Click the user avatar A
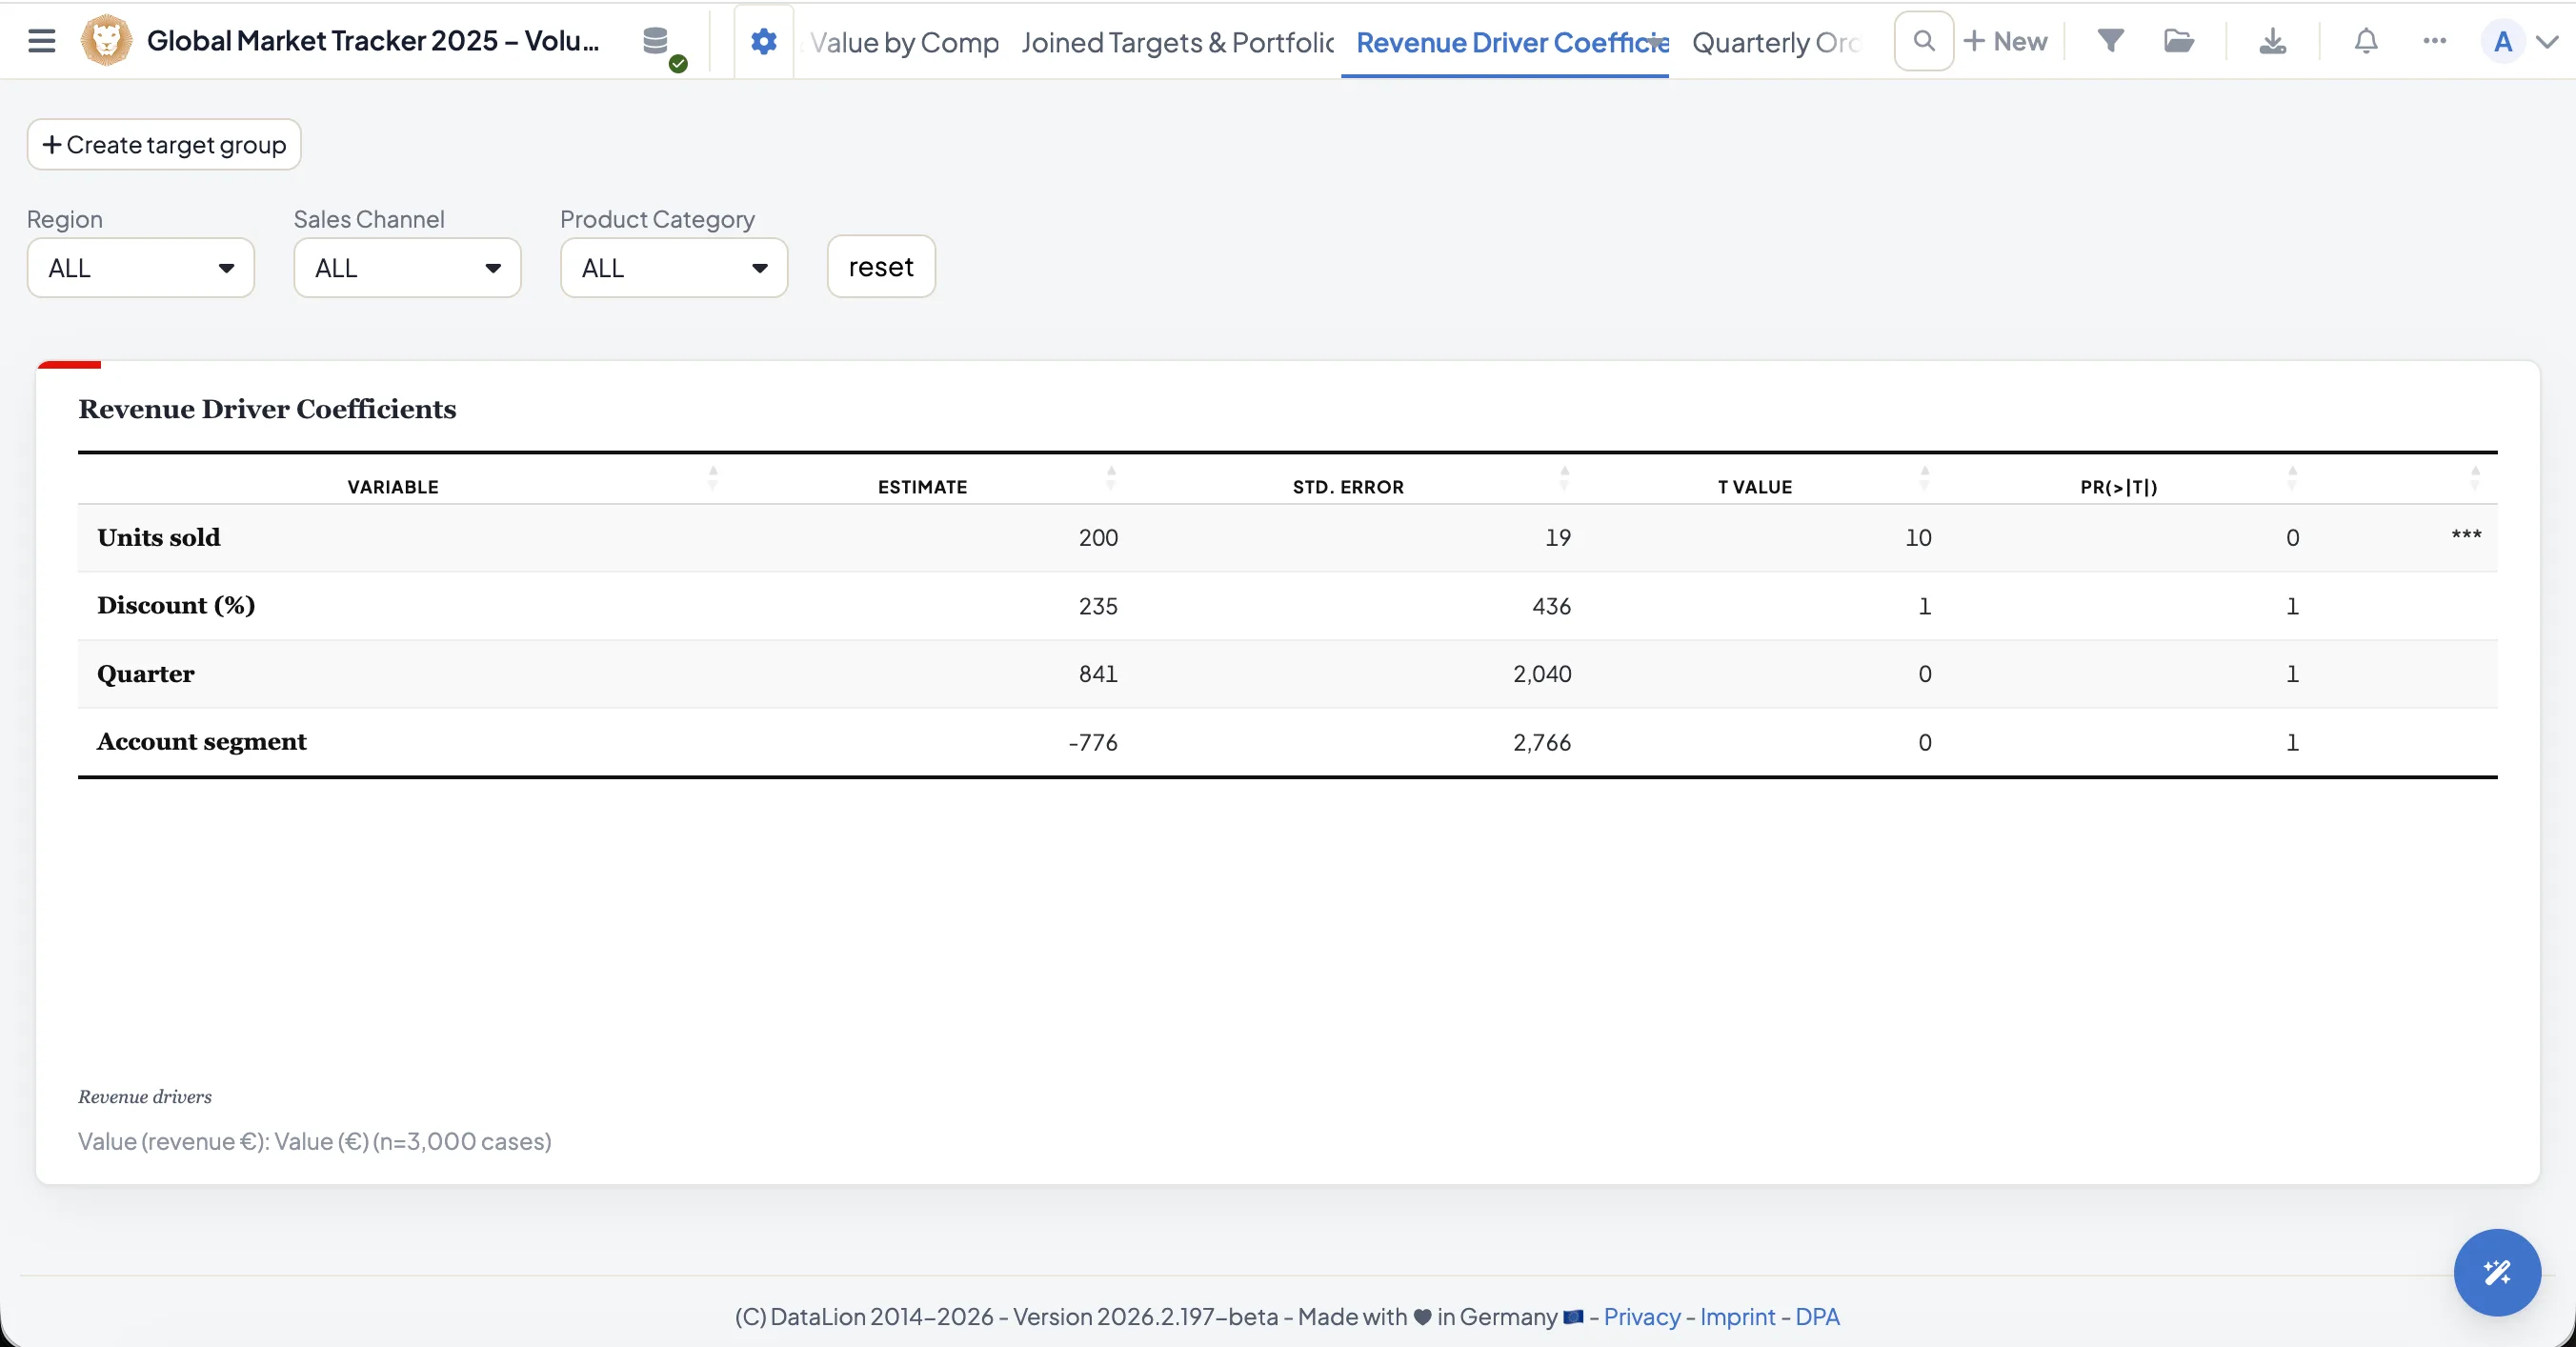This screenshot has width=2576, height=1347. pyautogui.click(x=2503, y=42)
